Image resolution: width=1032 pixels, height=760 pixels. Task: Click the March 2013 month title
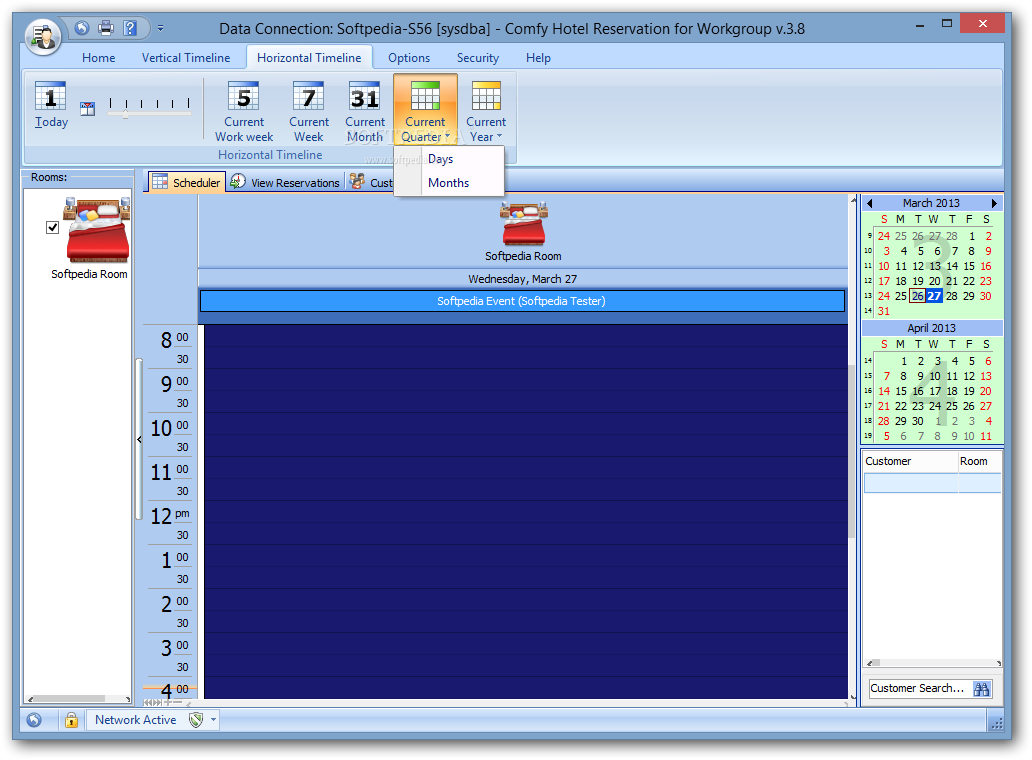pyautogui.click(x=931, y=203)
